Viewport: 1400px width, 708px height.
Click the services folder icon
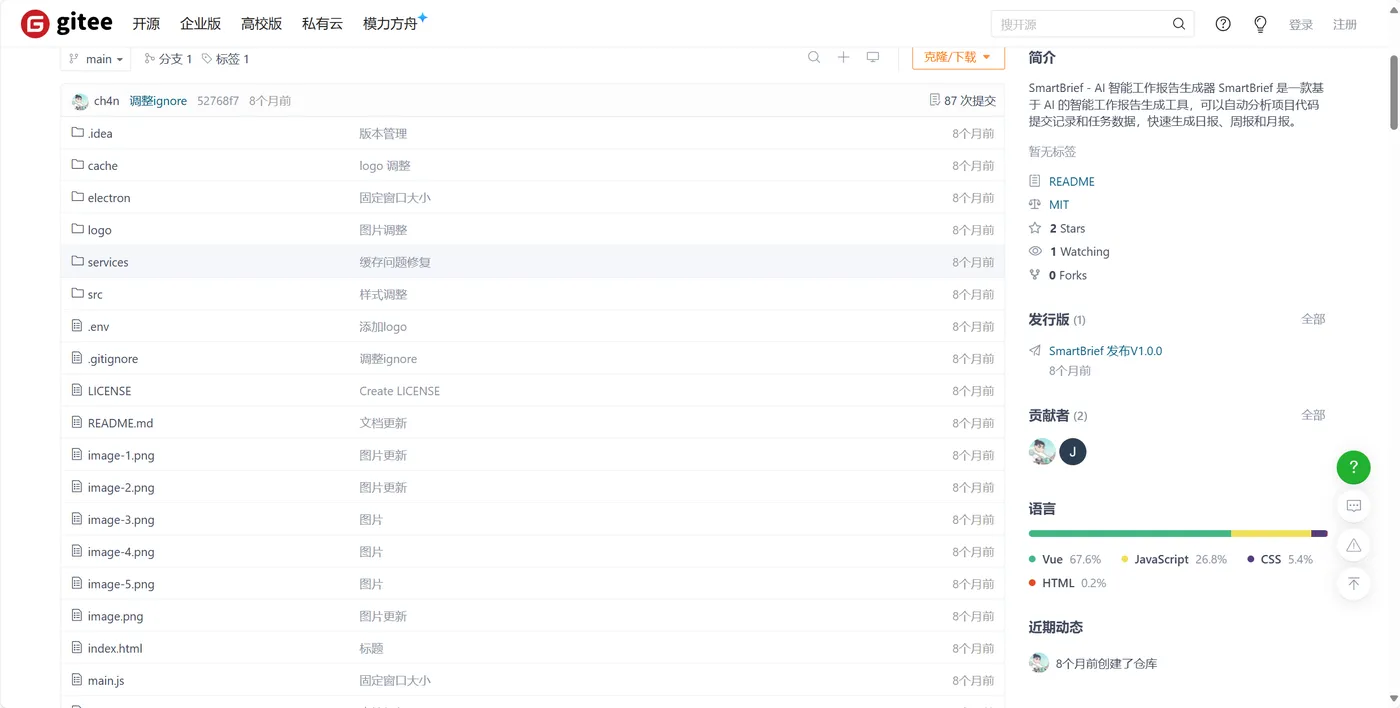tap(78, 261)
